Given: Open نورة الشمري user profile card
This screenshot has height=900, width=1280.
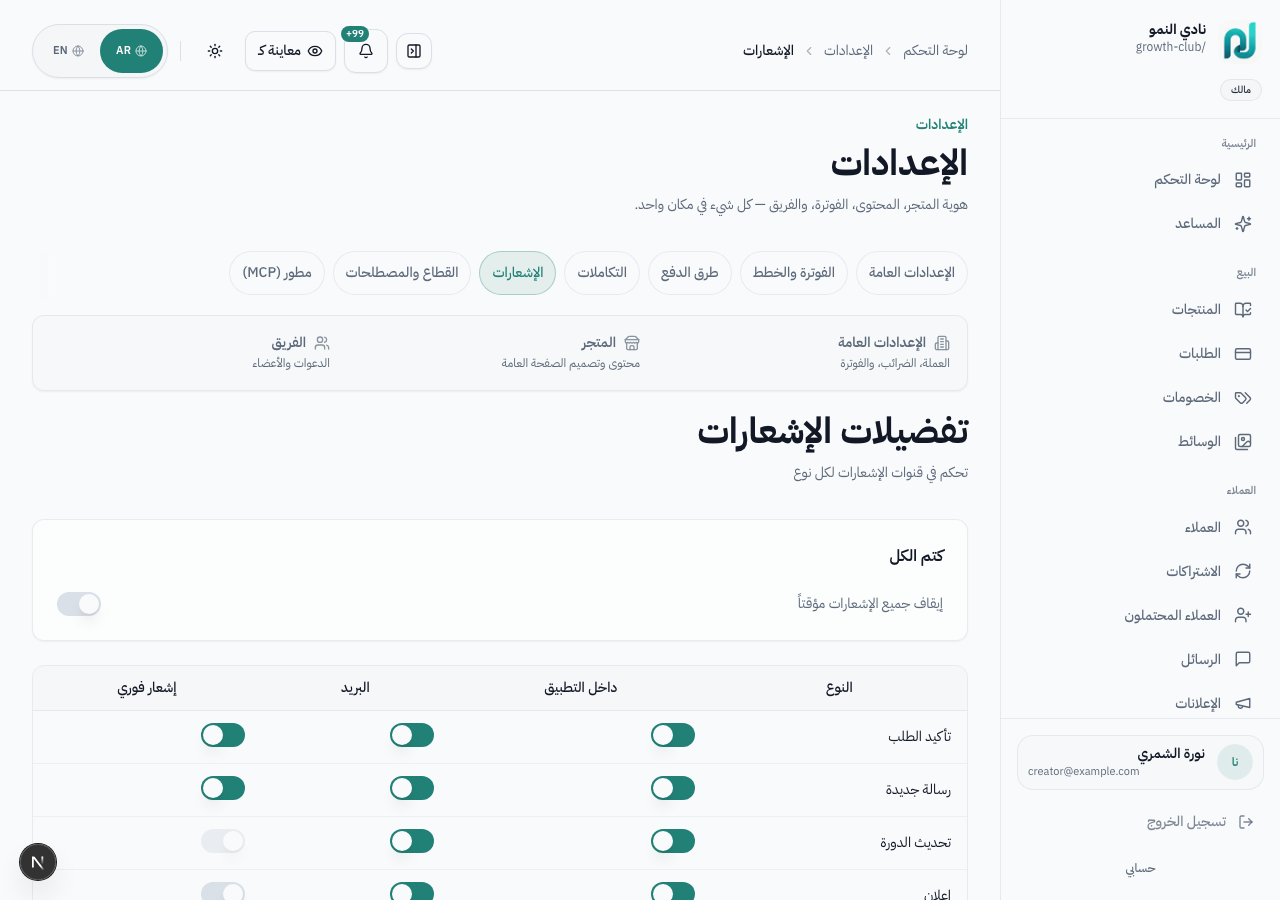Looking at the screenshot, I should point(1140,762).
